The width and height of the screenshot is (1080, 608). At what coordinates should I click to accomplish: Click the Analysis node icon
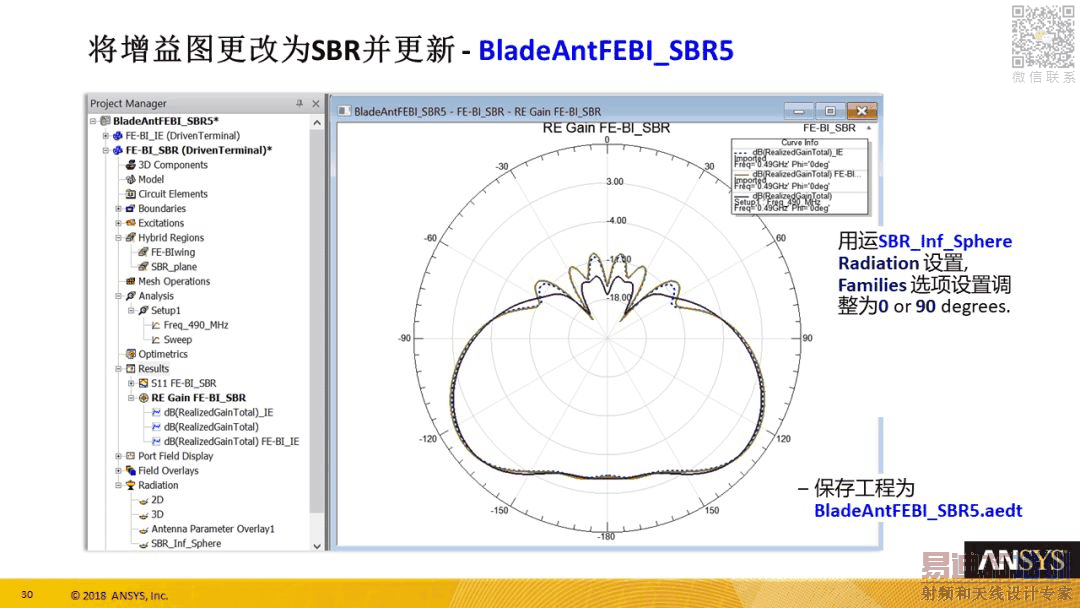pos(131,295)
